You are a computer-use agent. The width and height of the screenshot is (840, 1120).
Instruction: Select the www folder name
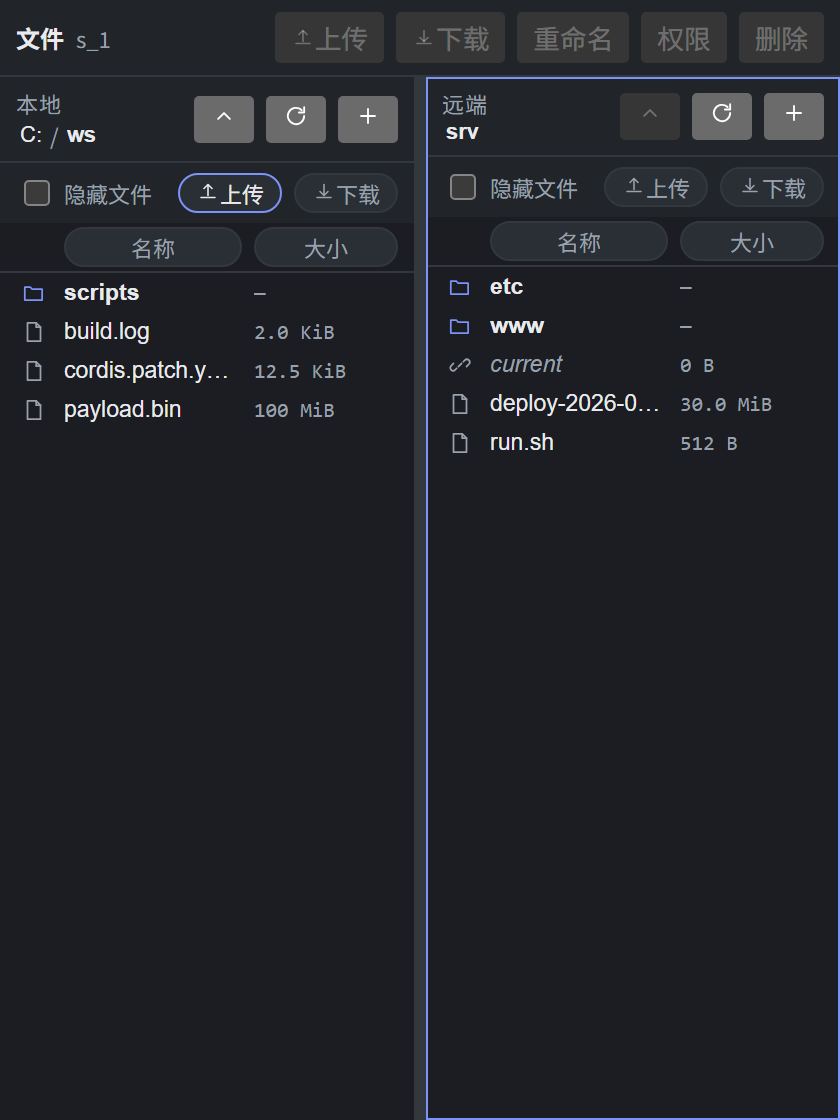(517, 326)
